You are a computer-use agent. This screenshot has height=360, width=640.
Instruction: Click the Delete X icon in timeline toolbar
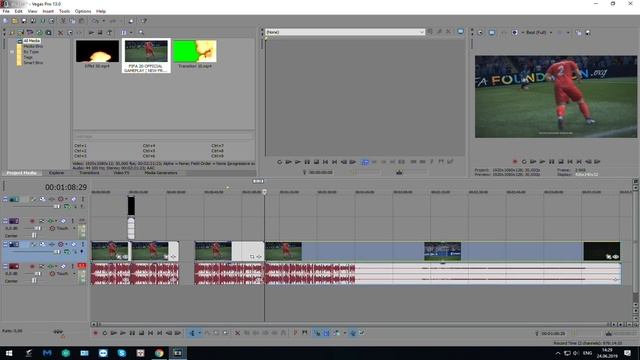(237, 333)
